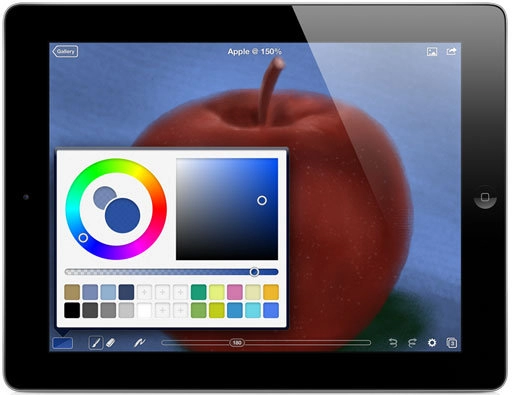The height and width of the screenshot is (395, 512).
Task: Select the dark navy swatch
Action: pos(126,292)
